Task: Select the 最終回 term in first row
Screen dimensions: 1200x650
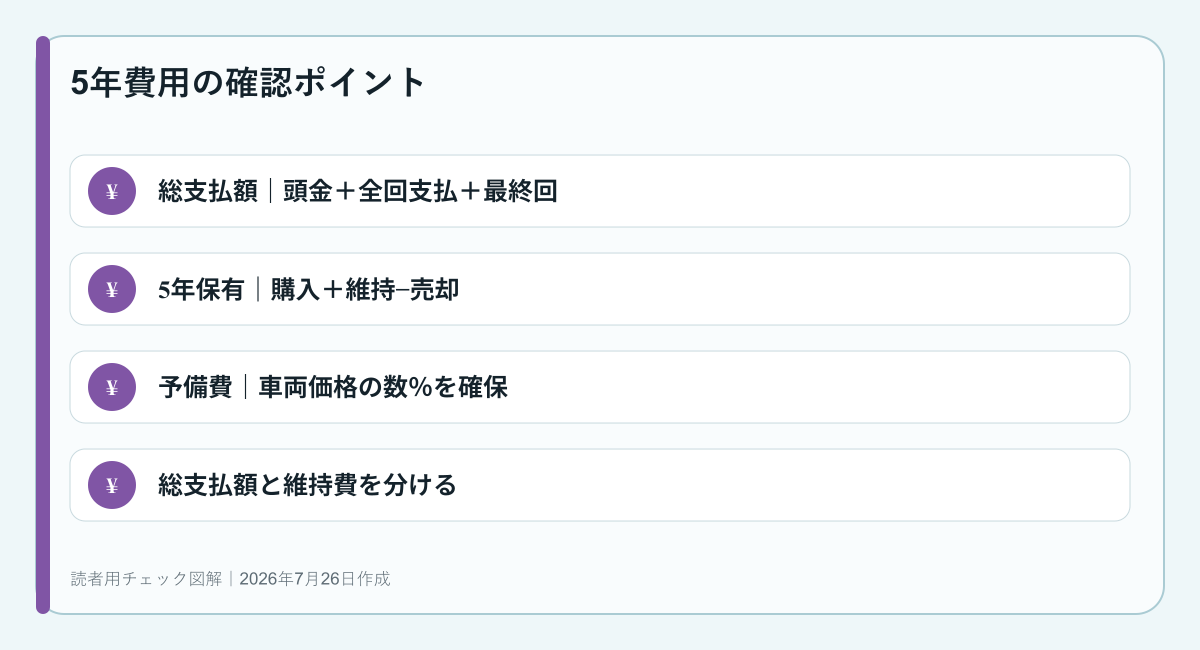Action: [x=520, y=191]
